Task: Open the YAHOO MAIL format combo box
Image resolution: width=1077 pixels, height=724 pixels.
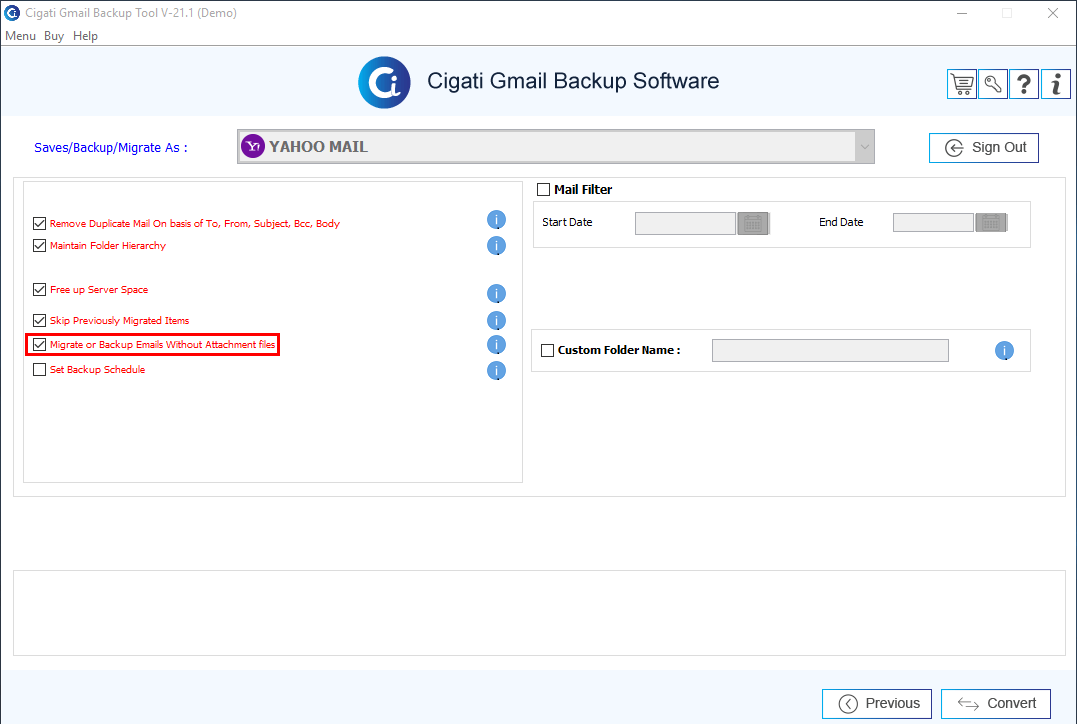Action: pos(556,146)
